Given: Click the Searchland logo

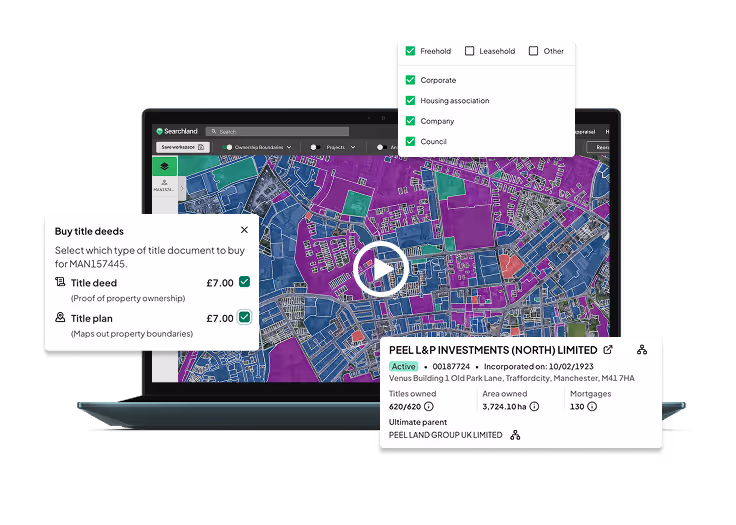Looking at the screenshot, I should click(177, 131).
